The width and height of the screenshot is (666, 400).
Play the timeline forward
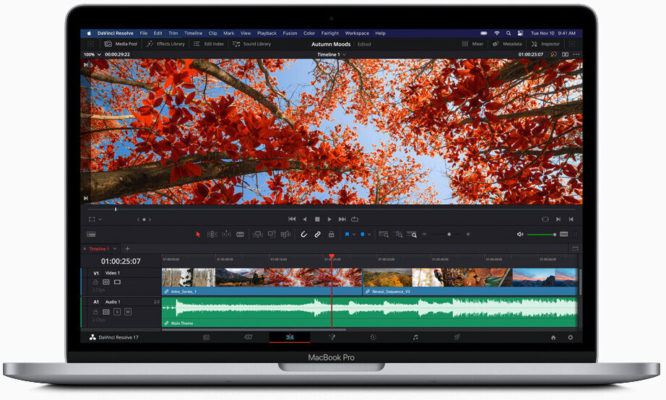click(x=329, y=219)
